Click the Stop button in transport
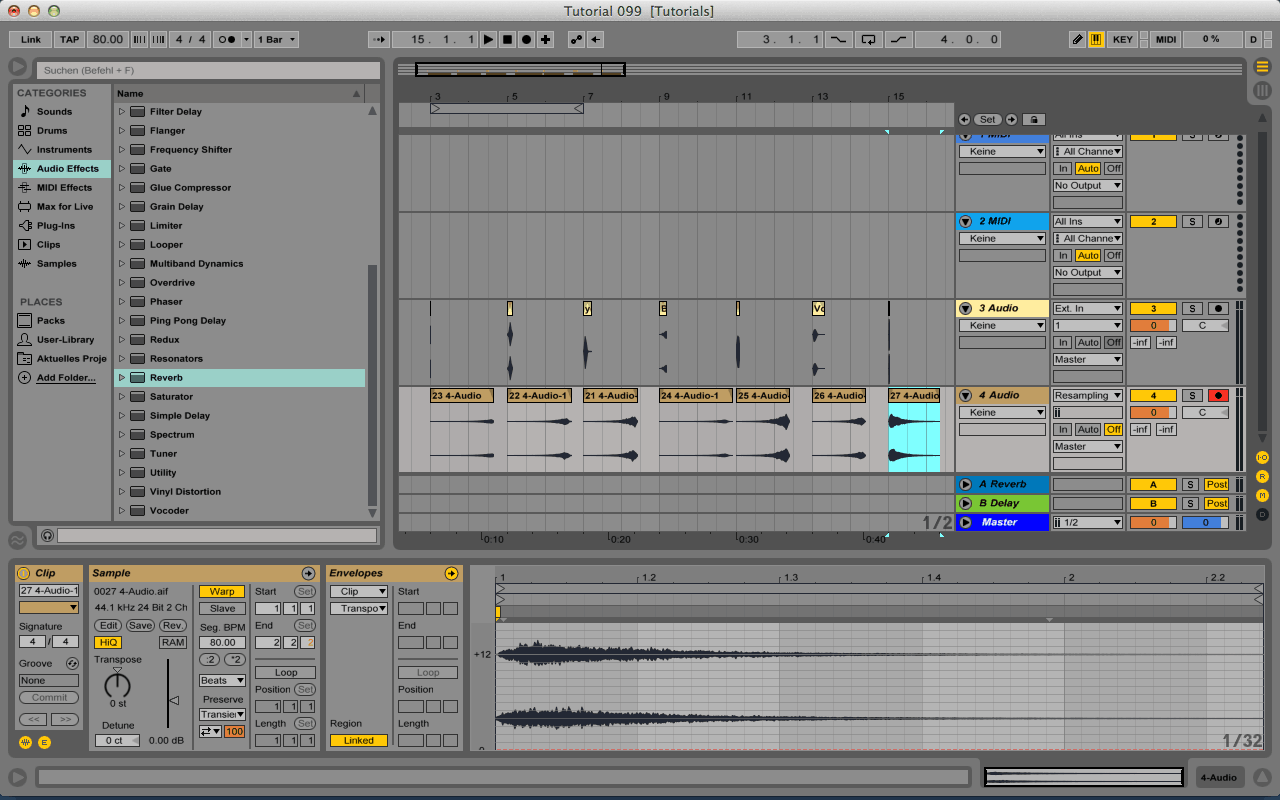The image size is (1280, 800). pos(507,40)
